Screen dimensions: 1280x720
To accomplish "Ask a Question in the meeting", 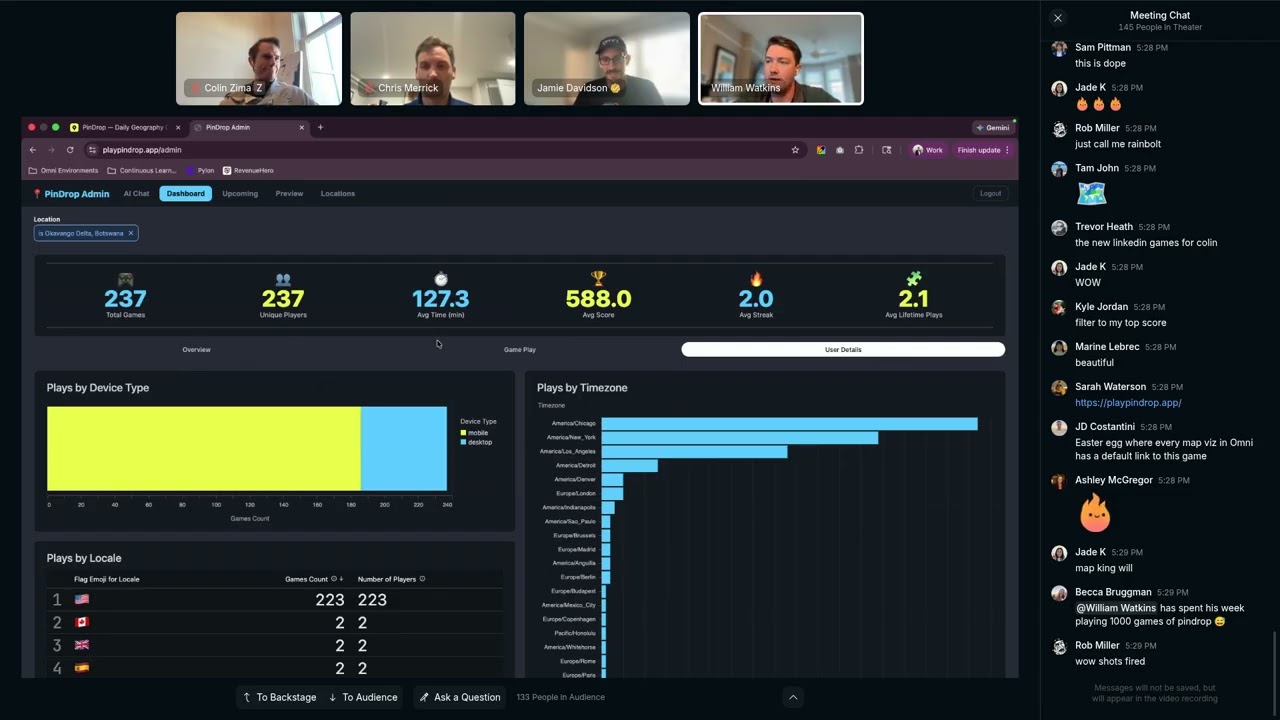I will coord(460,697).
